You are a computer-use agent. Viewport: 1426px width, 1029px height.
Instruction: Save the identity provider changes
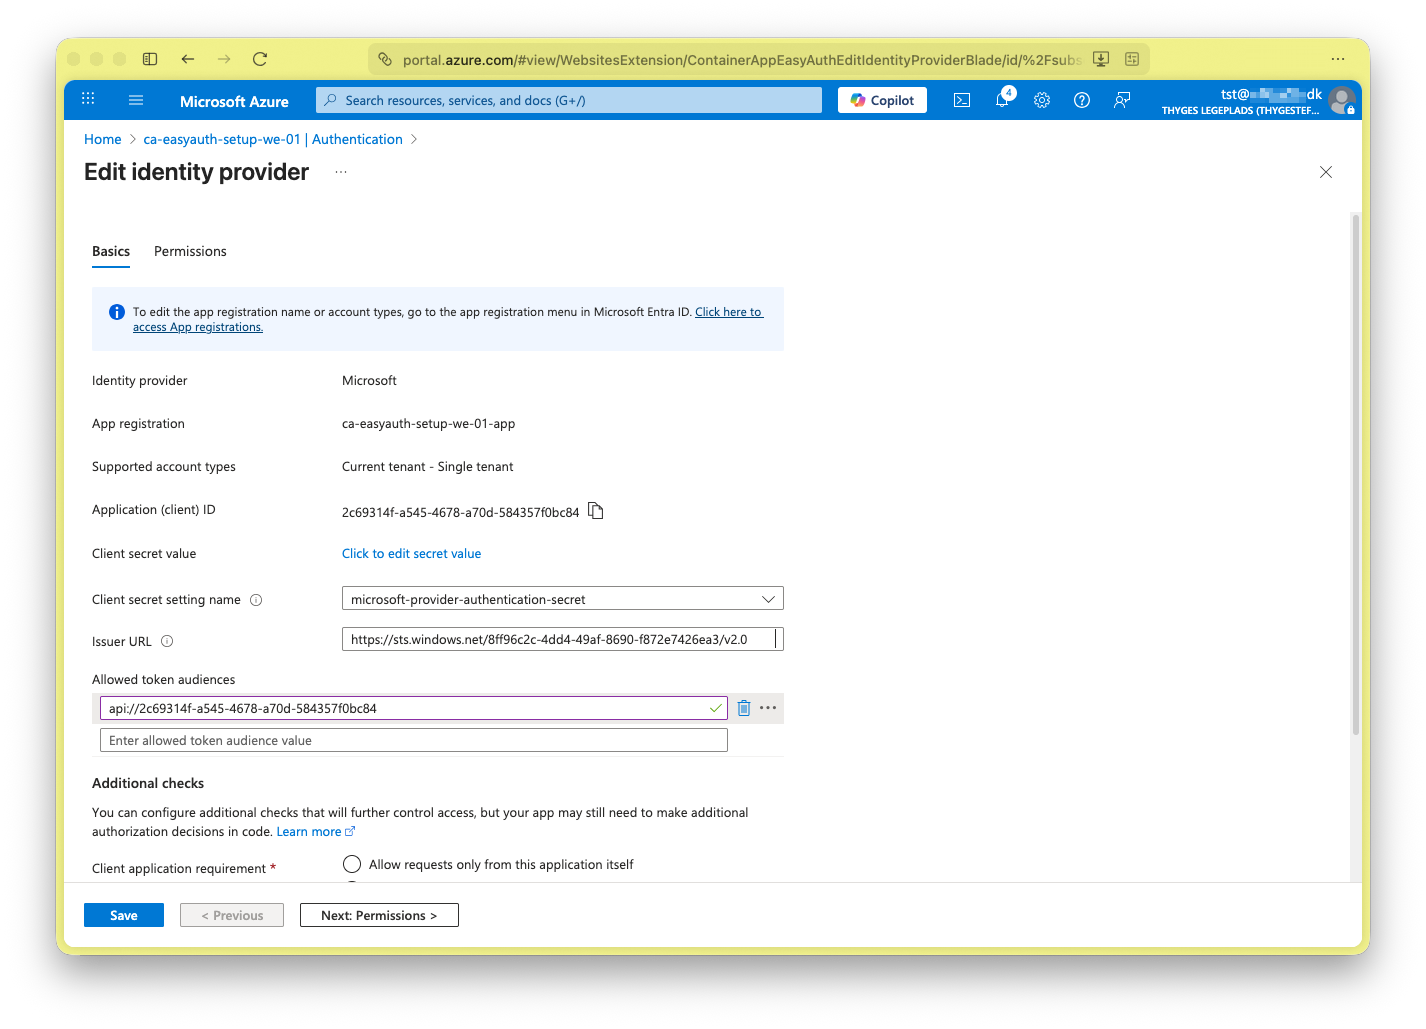(x=124, y=915)
